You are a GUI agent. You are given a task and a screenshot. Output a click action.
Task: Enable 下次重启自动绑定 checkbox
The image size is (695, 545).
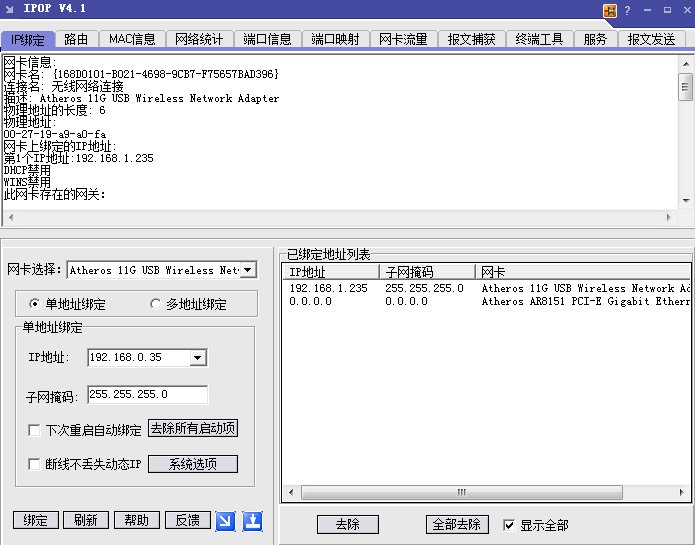point(34,430)
